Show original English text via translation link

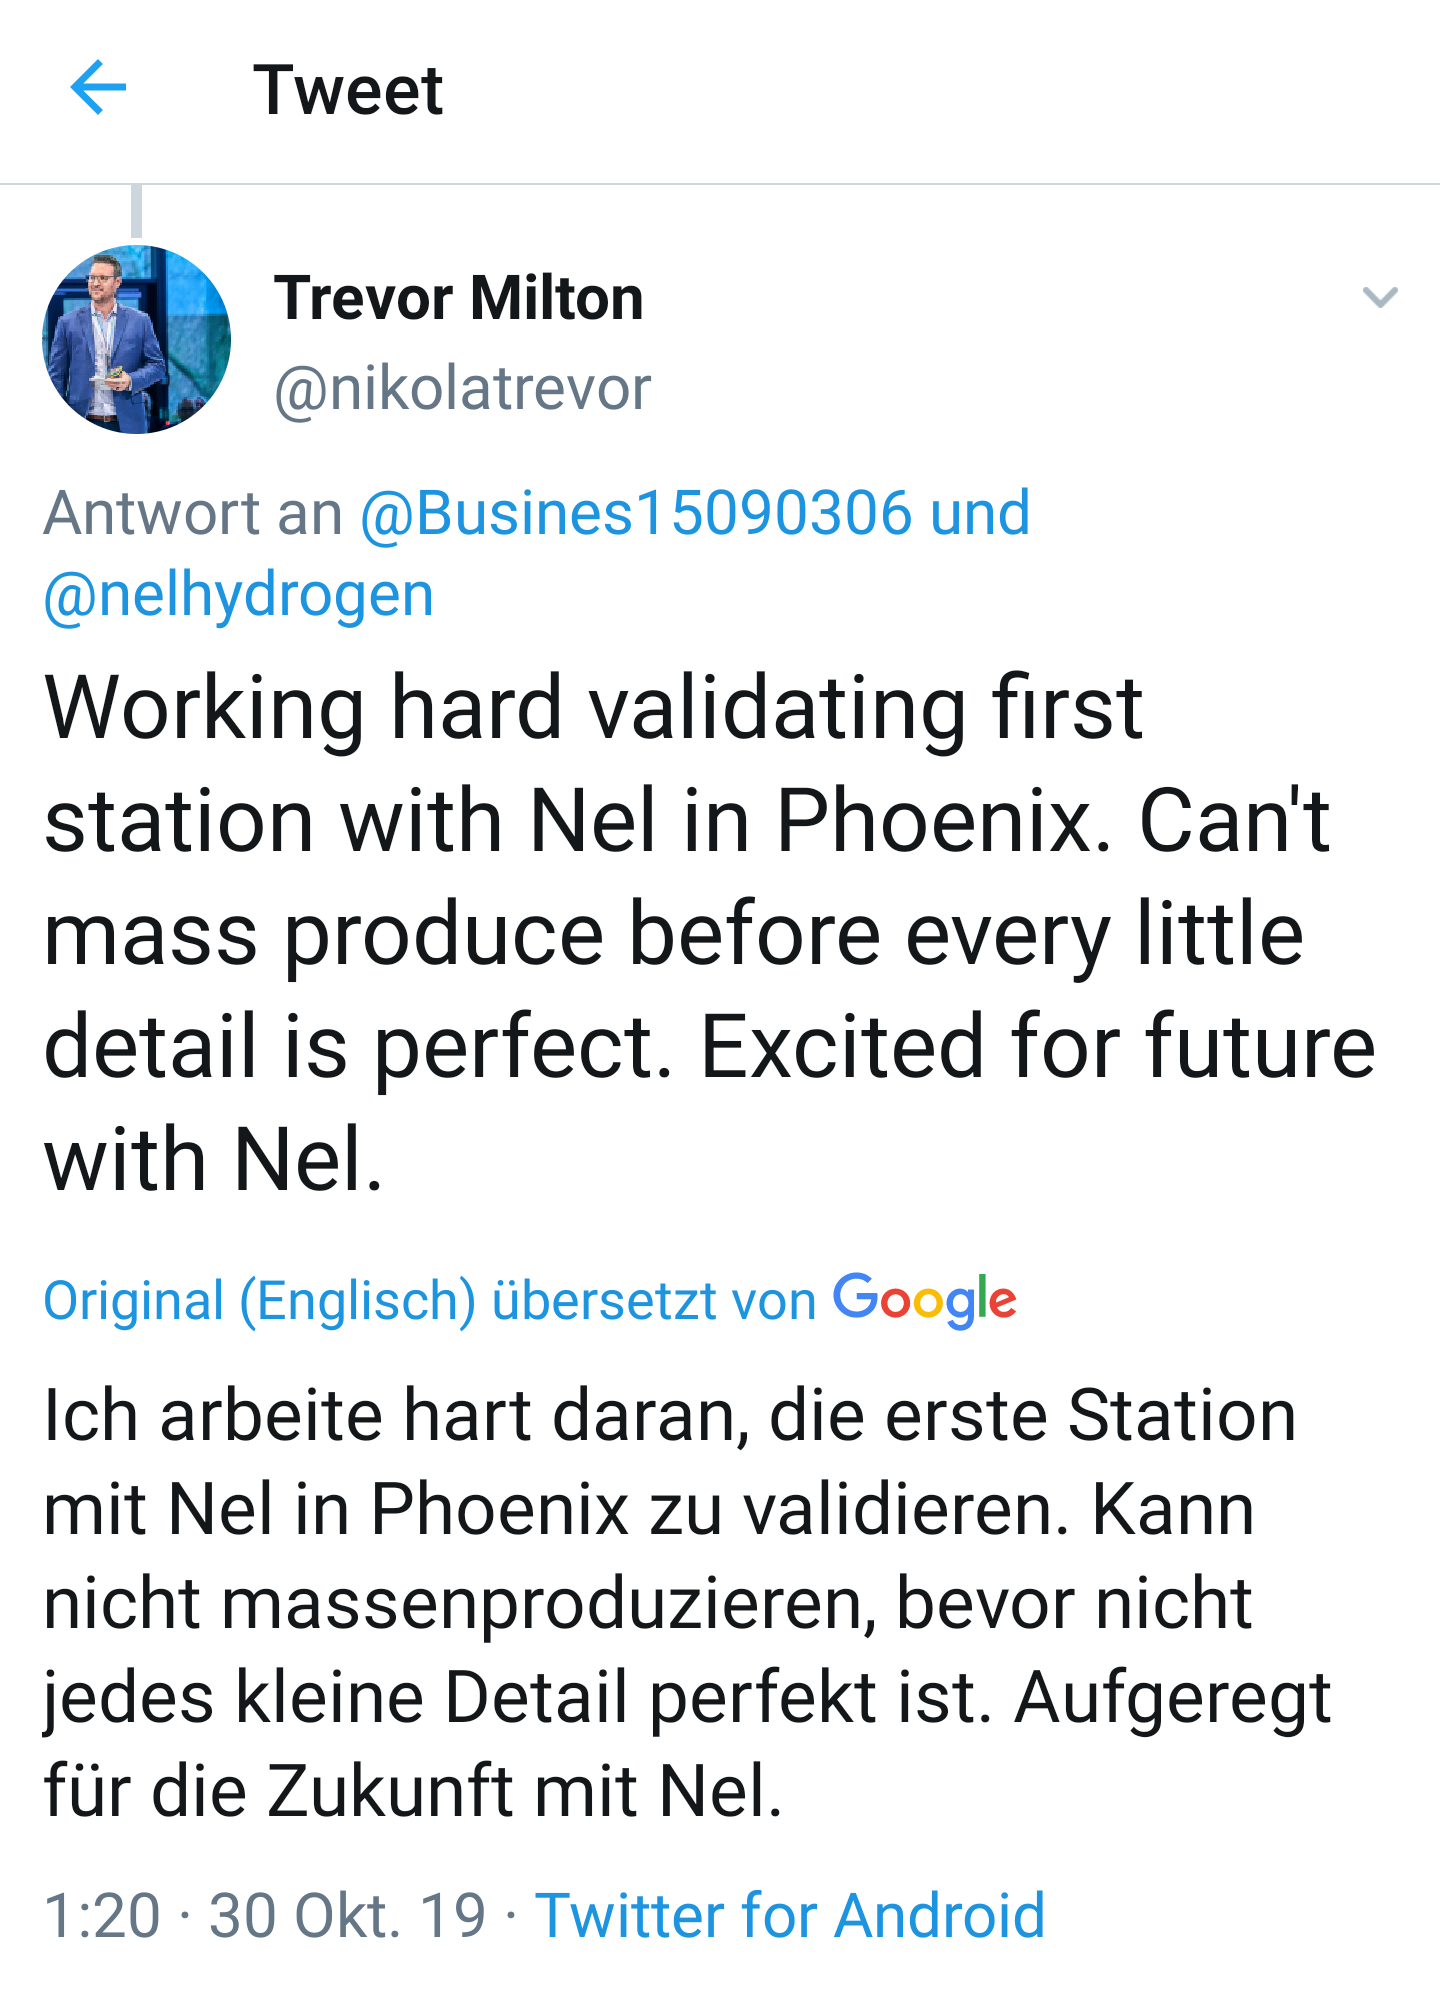430,1298
